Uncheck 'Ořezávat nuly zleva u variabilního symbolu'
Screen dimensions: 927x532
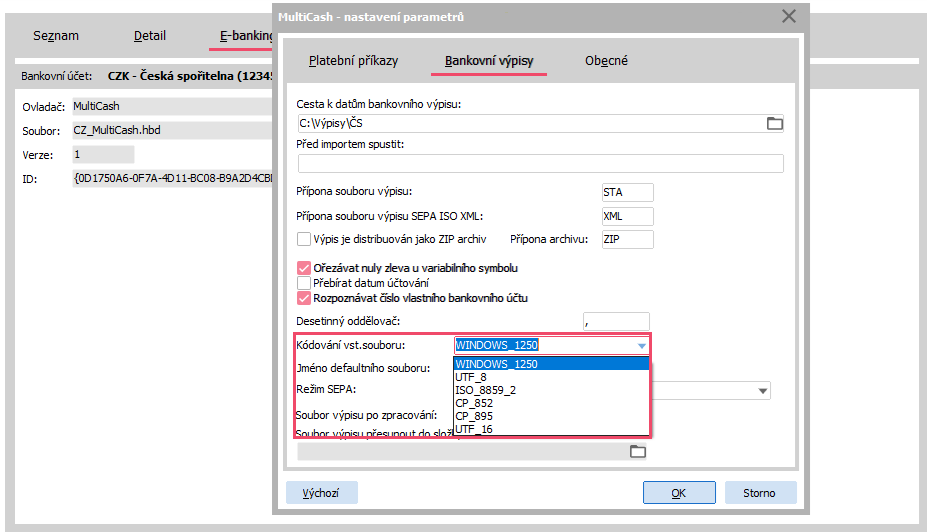click(304, 268)
